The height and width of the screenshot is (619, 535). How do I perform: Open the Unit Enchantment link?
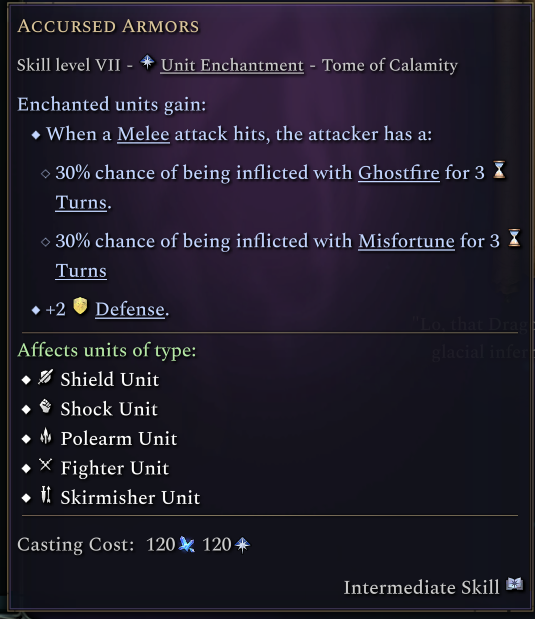232,66
